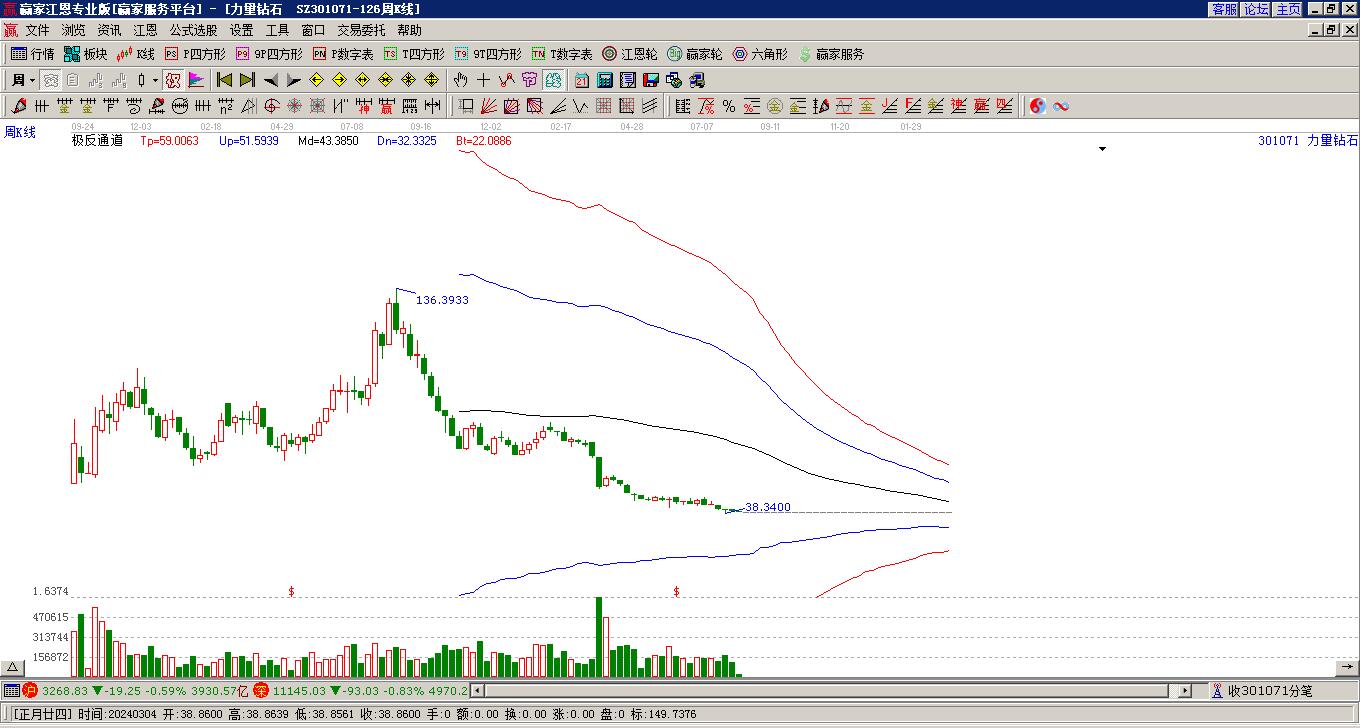Select the red pencil drawing tool

pos(19,106)
